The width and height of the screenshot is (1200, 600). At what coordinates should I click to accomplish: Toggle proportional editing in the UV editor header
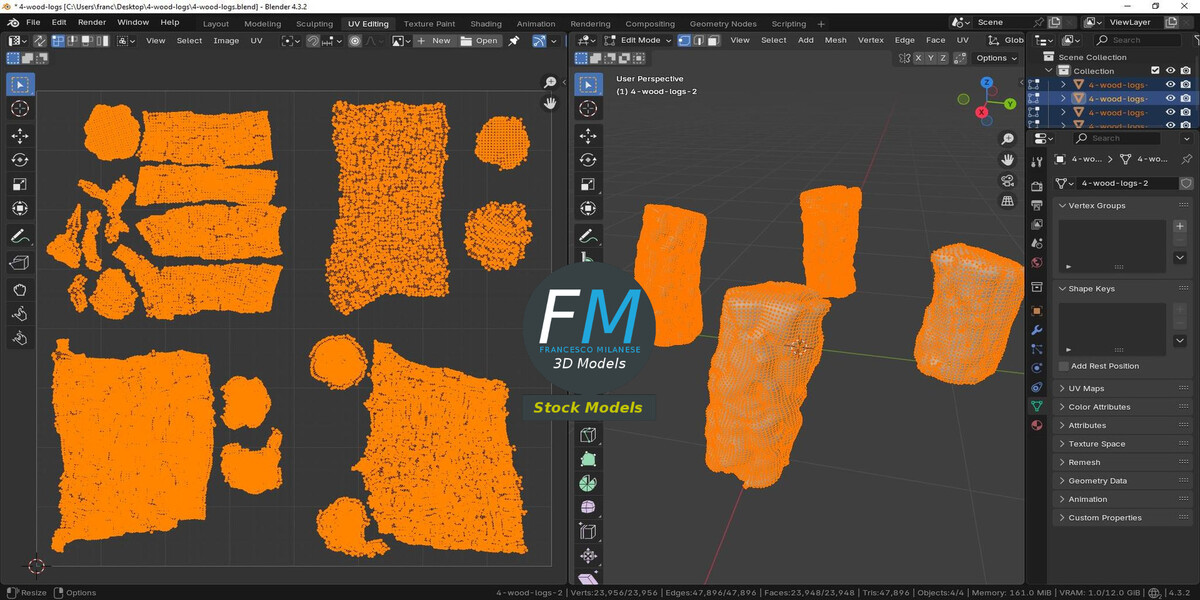[x=355, y=41]
